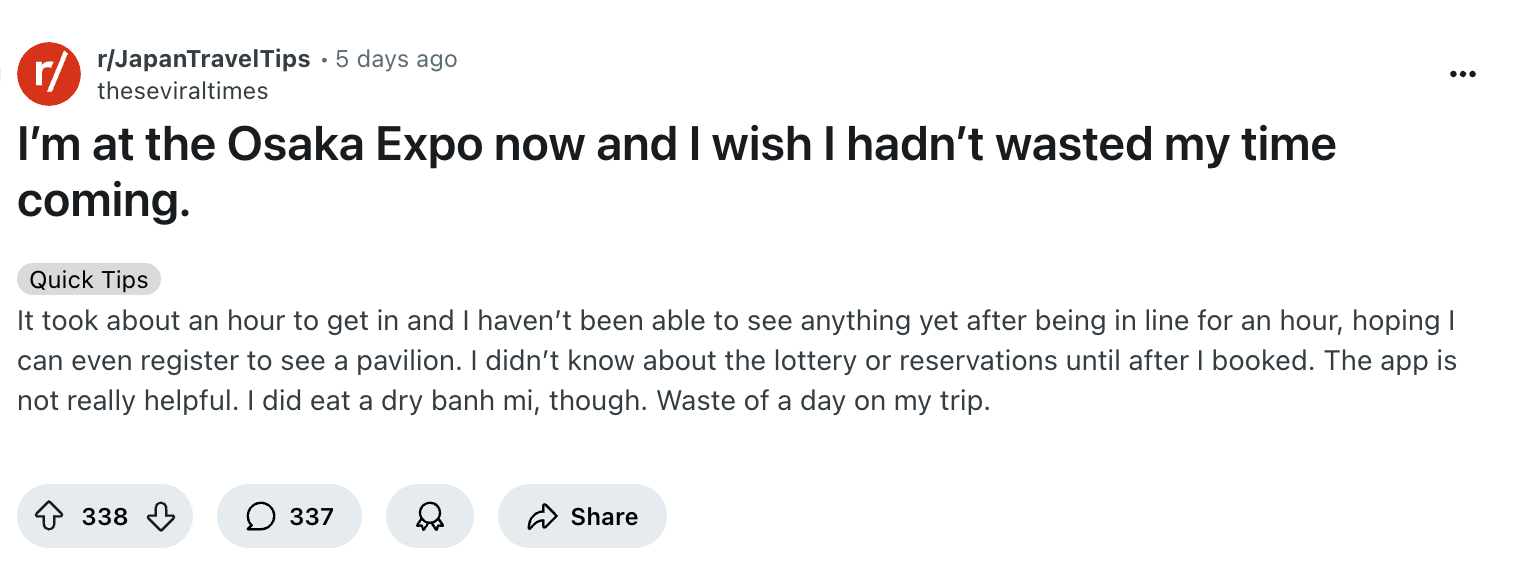
Task: Click the word "coming." in the headline
Action: tap(103, 202)
